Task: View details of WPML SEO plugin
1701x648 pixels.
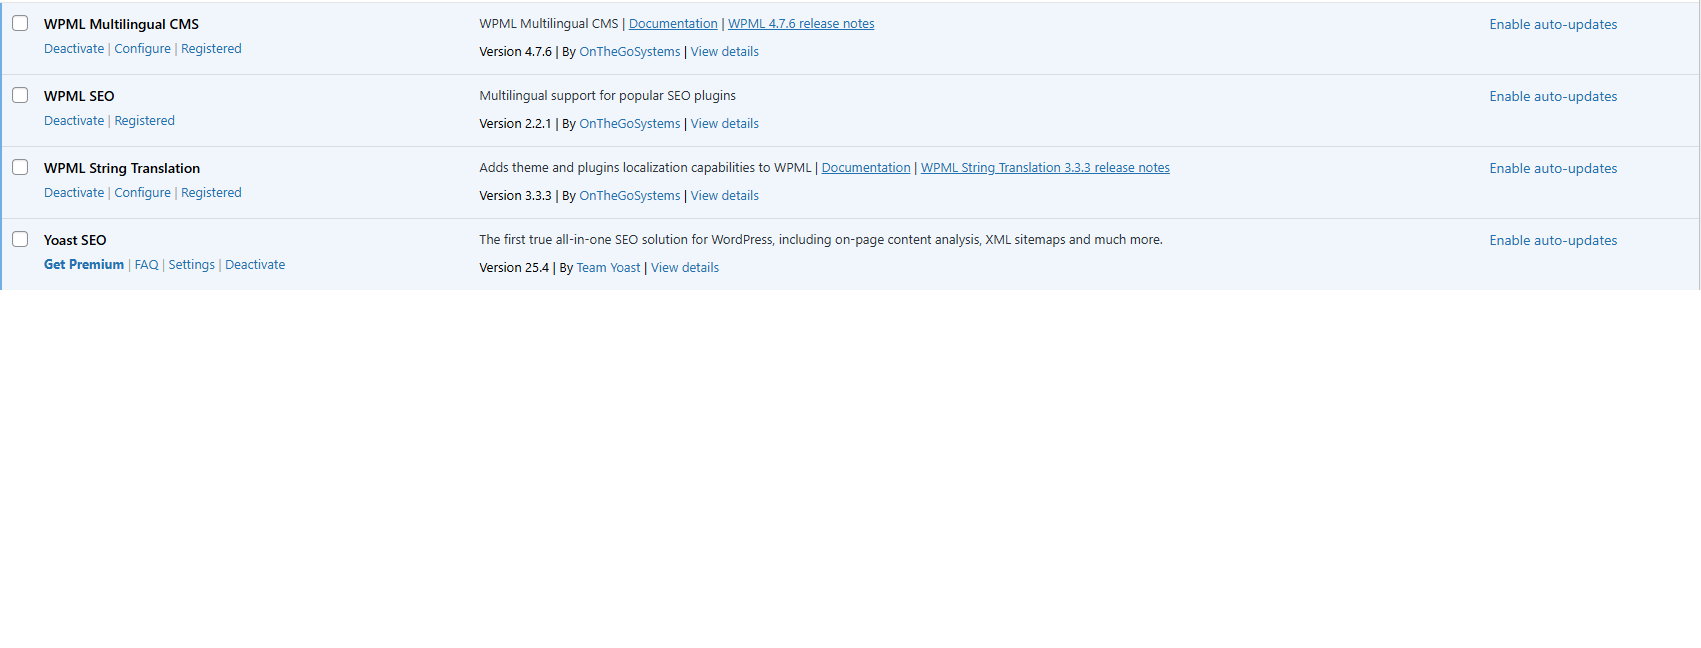Action: [725, 124]
